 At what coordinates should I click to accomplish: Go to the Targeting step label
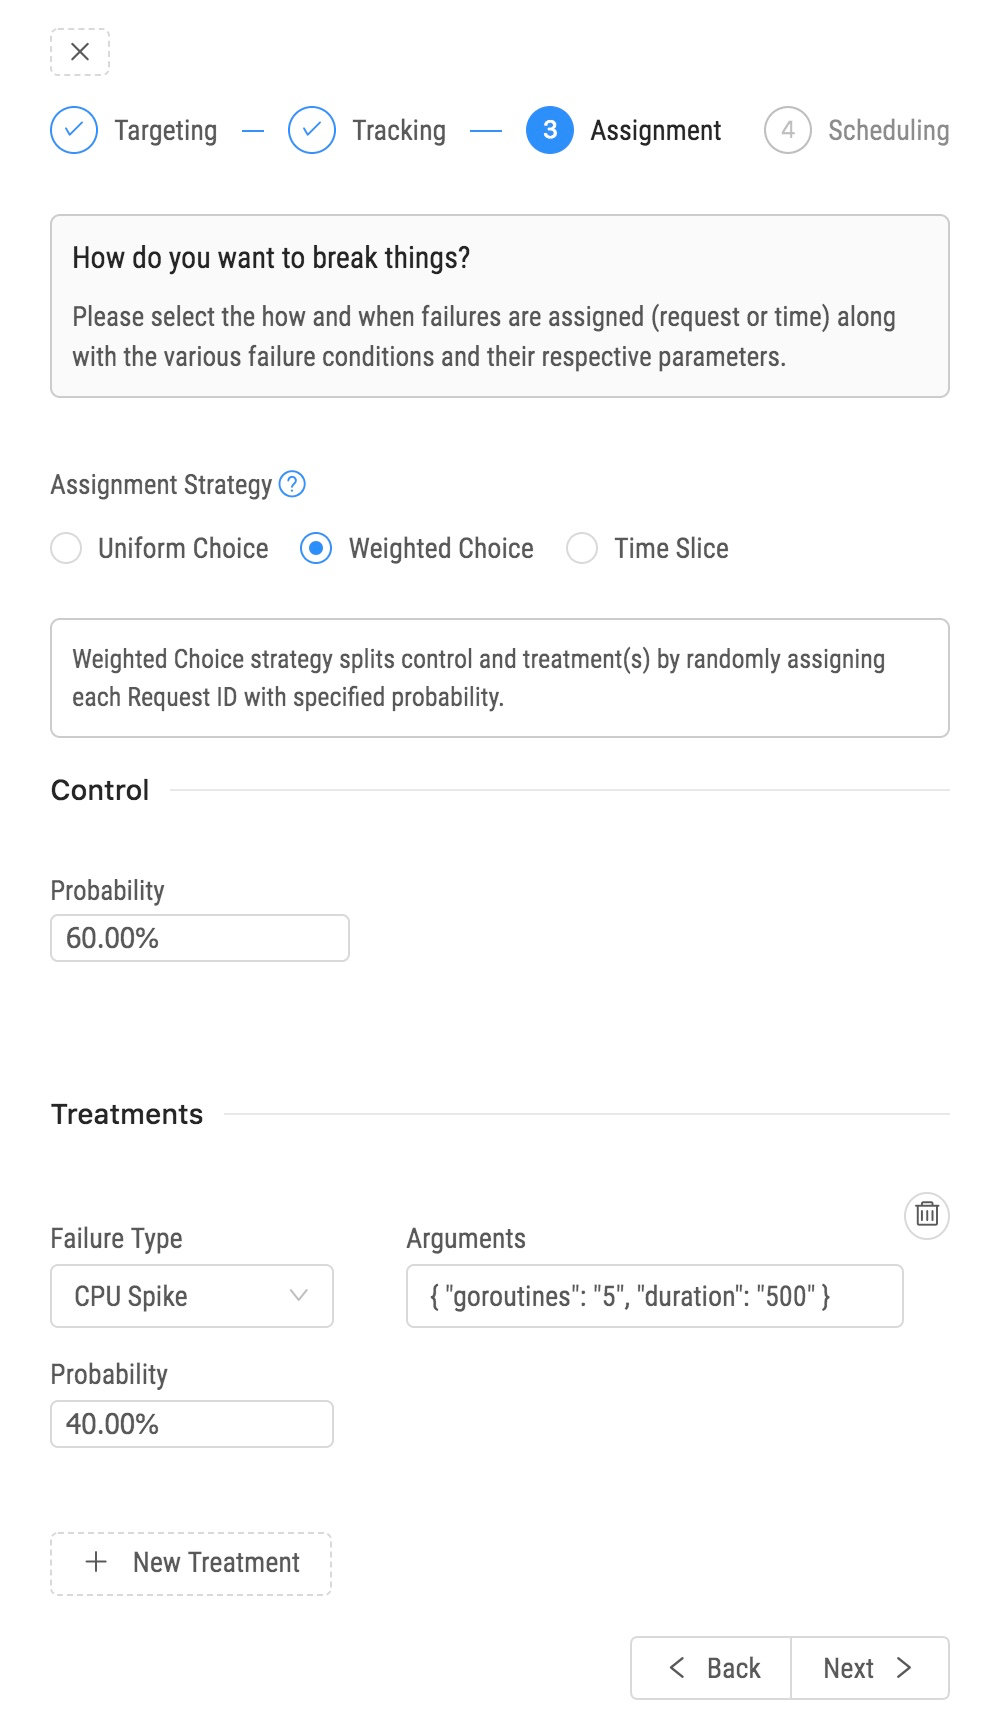click(166, 130)
